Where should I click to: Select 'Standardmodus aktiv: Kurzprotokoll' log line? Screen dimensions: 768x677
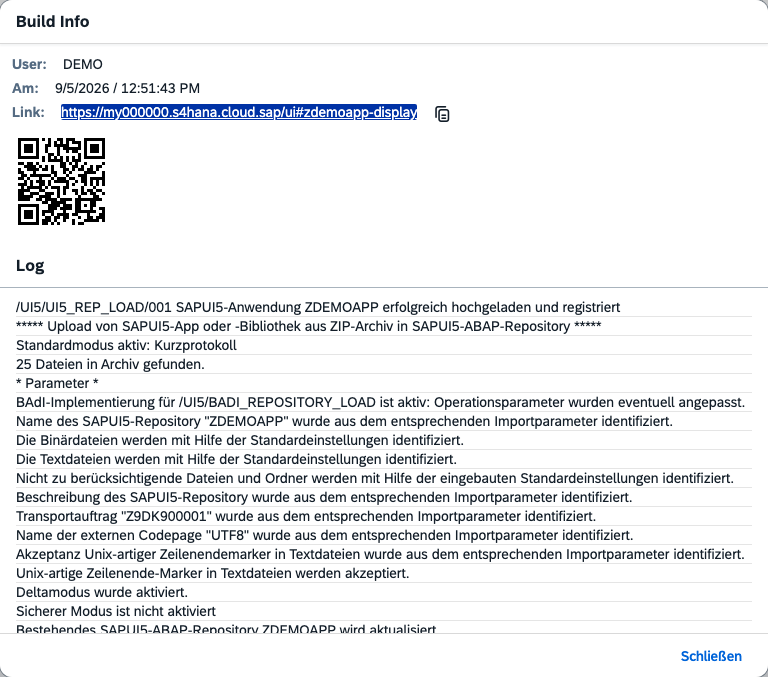click(384, 345)
